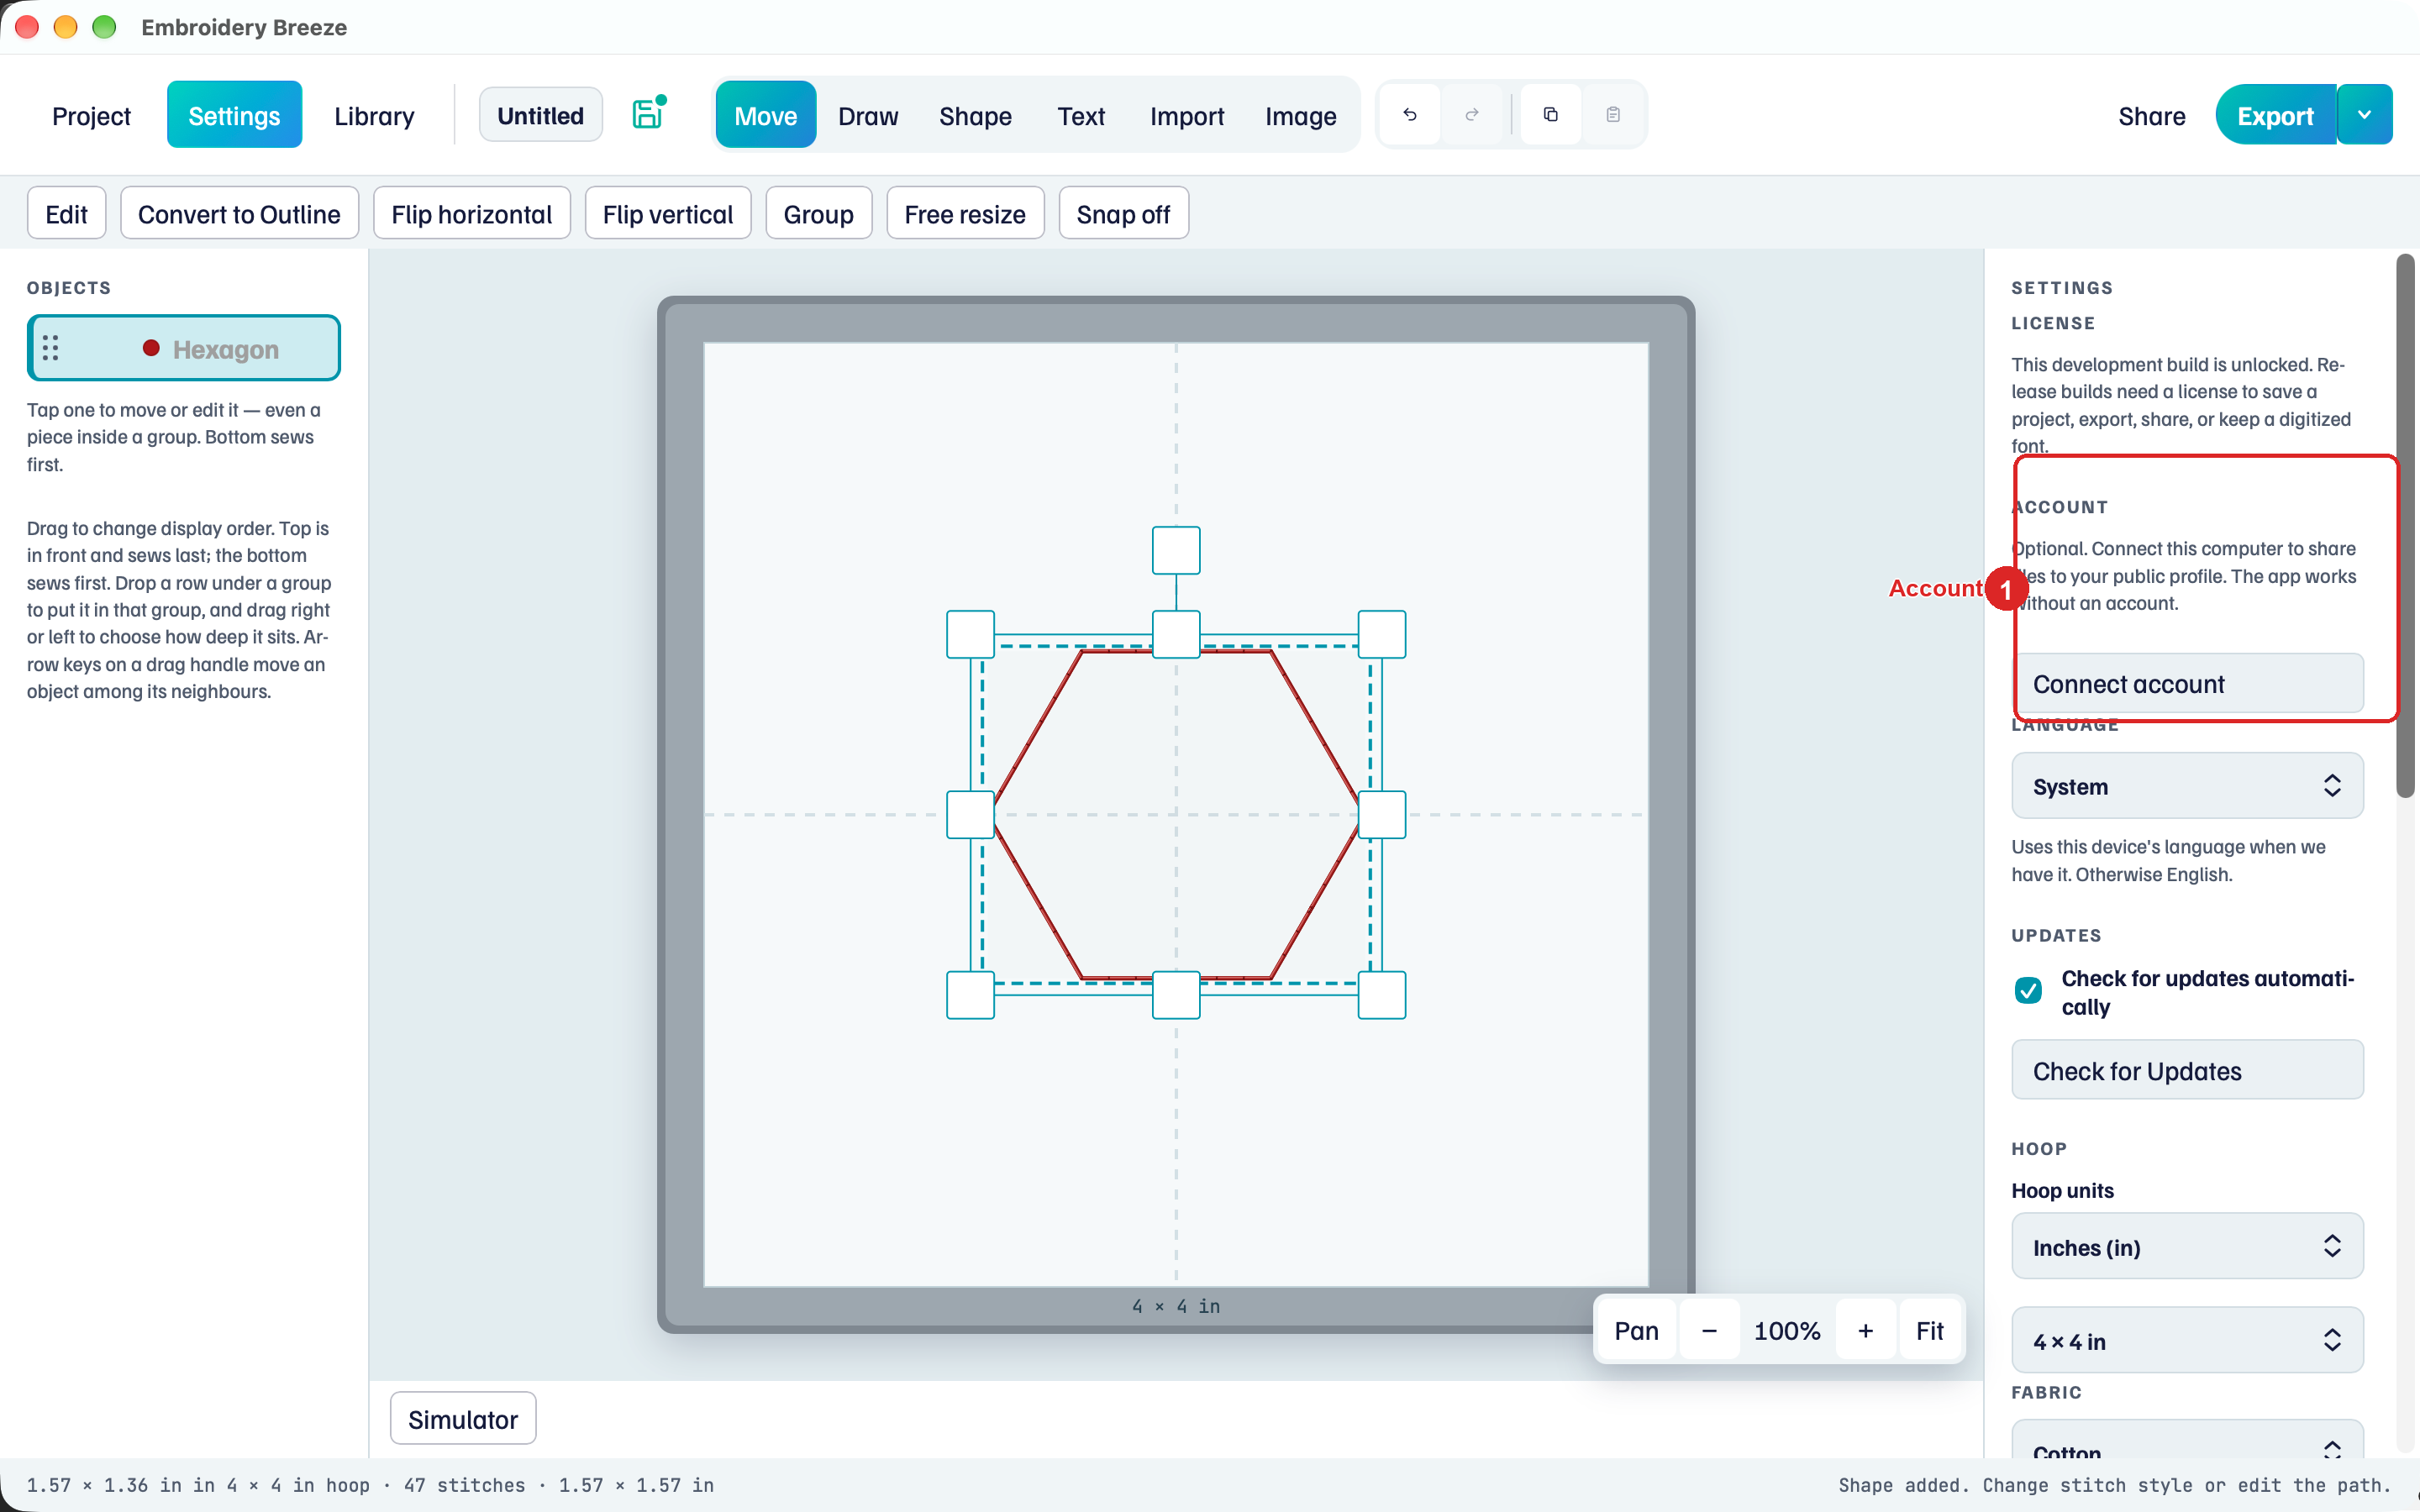The width and height of the screenshot is (2420, 1512).
Task: Click the redo arrow icon
Action: pos(1472,115)
